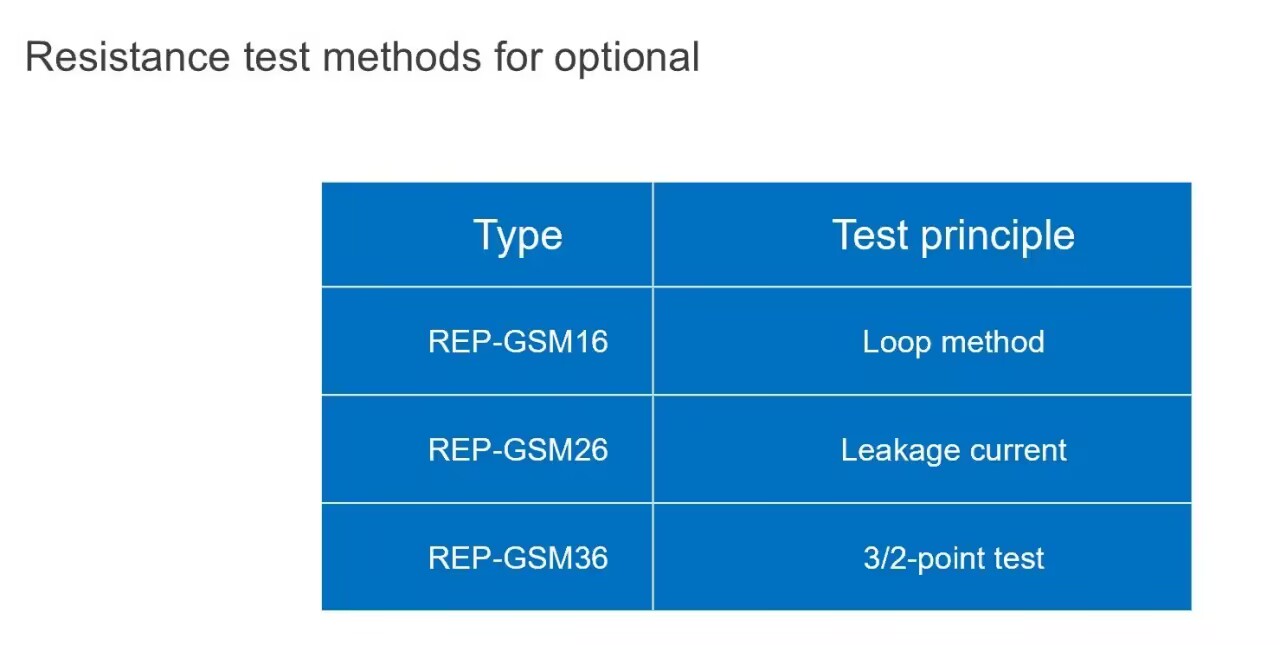Click the vertical divider between table columns
The width and height of the screenshot is (1280, 645).
coord(653,396)
